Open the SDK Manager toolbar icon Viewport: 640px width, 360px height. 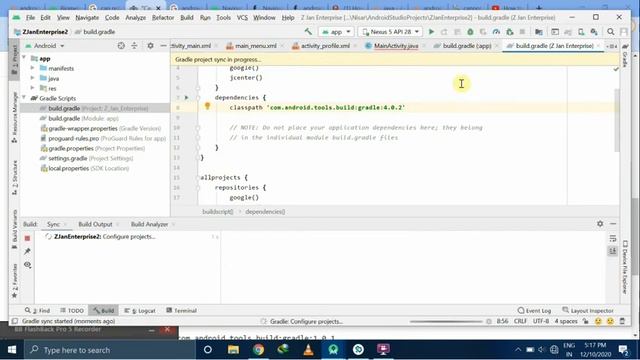click(x=594, y=32)
